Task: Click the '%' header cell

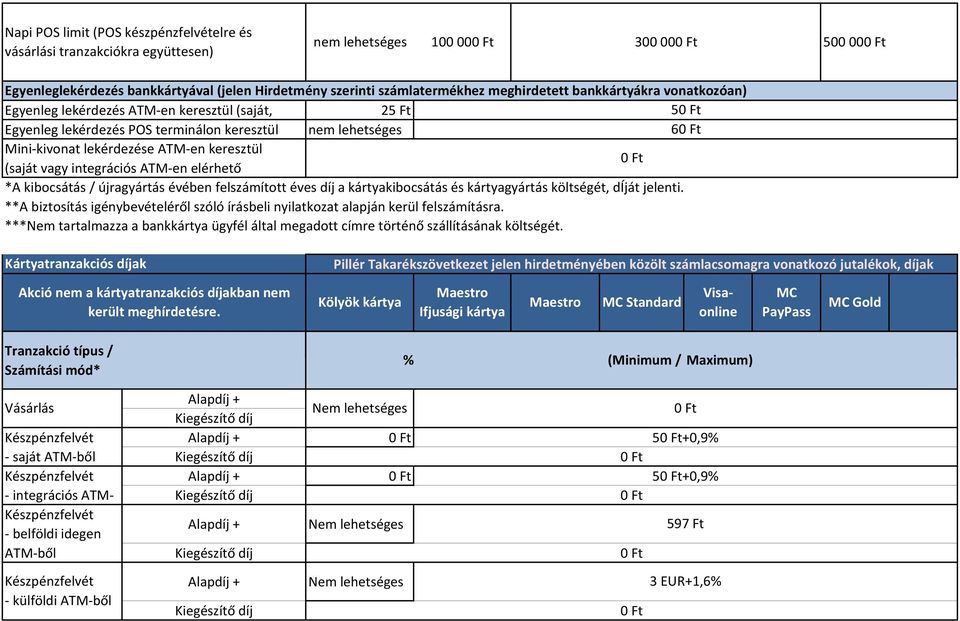Action: pos(408,360)
